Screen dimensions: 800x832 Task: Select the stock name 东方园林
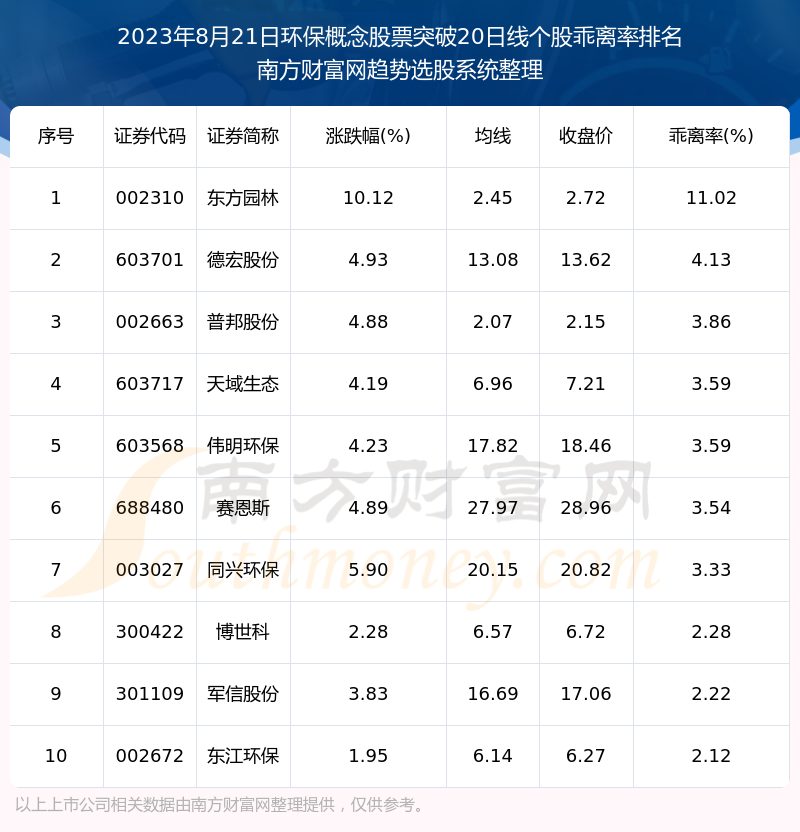pyautogui.click(x=243, y=198)
